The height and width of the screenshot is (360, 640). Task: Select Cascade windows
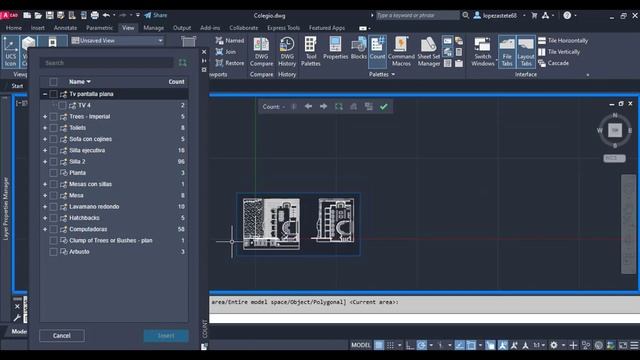(x=553, y=63)
